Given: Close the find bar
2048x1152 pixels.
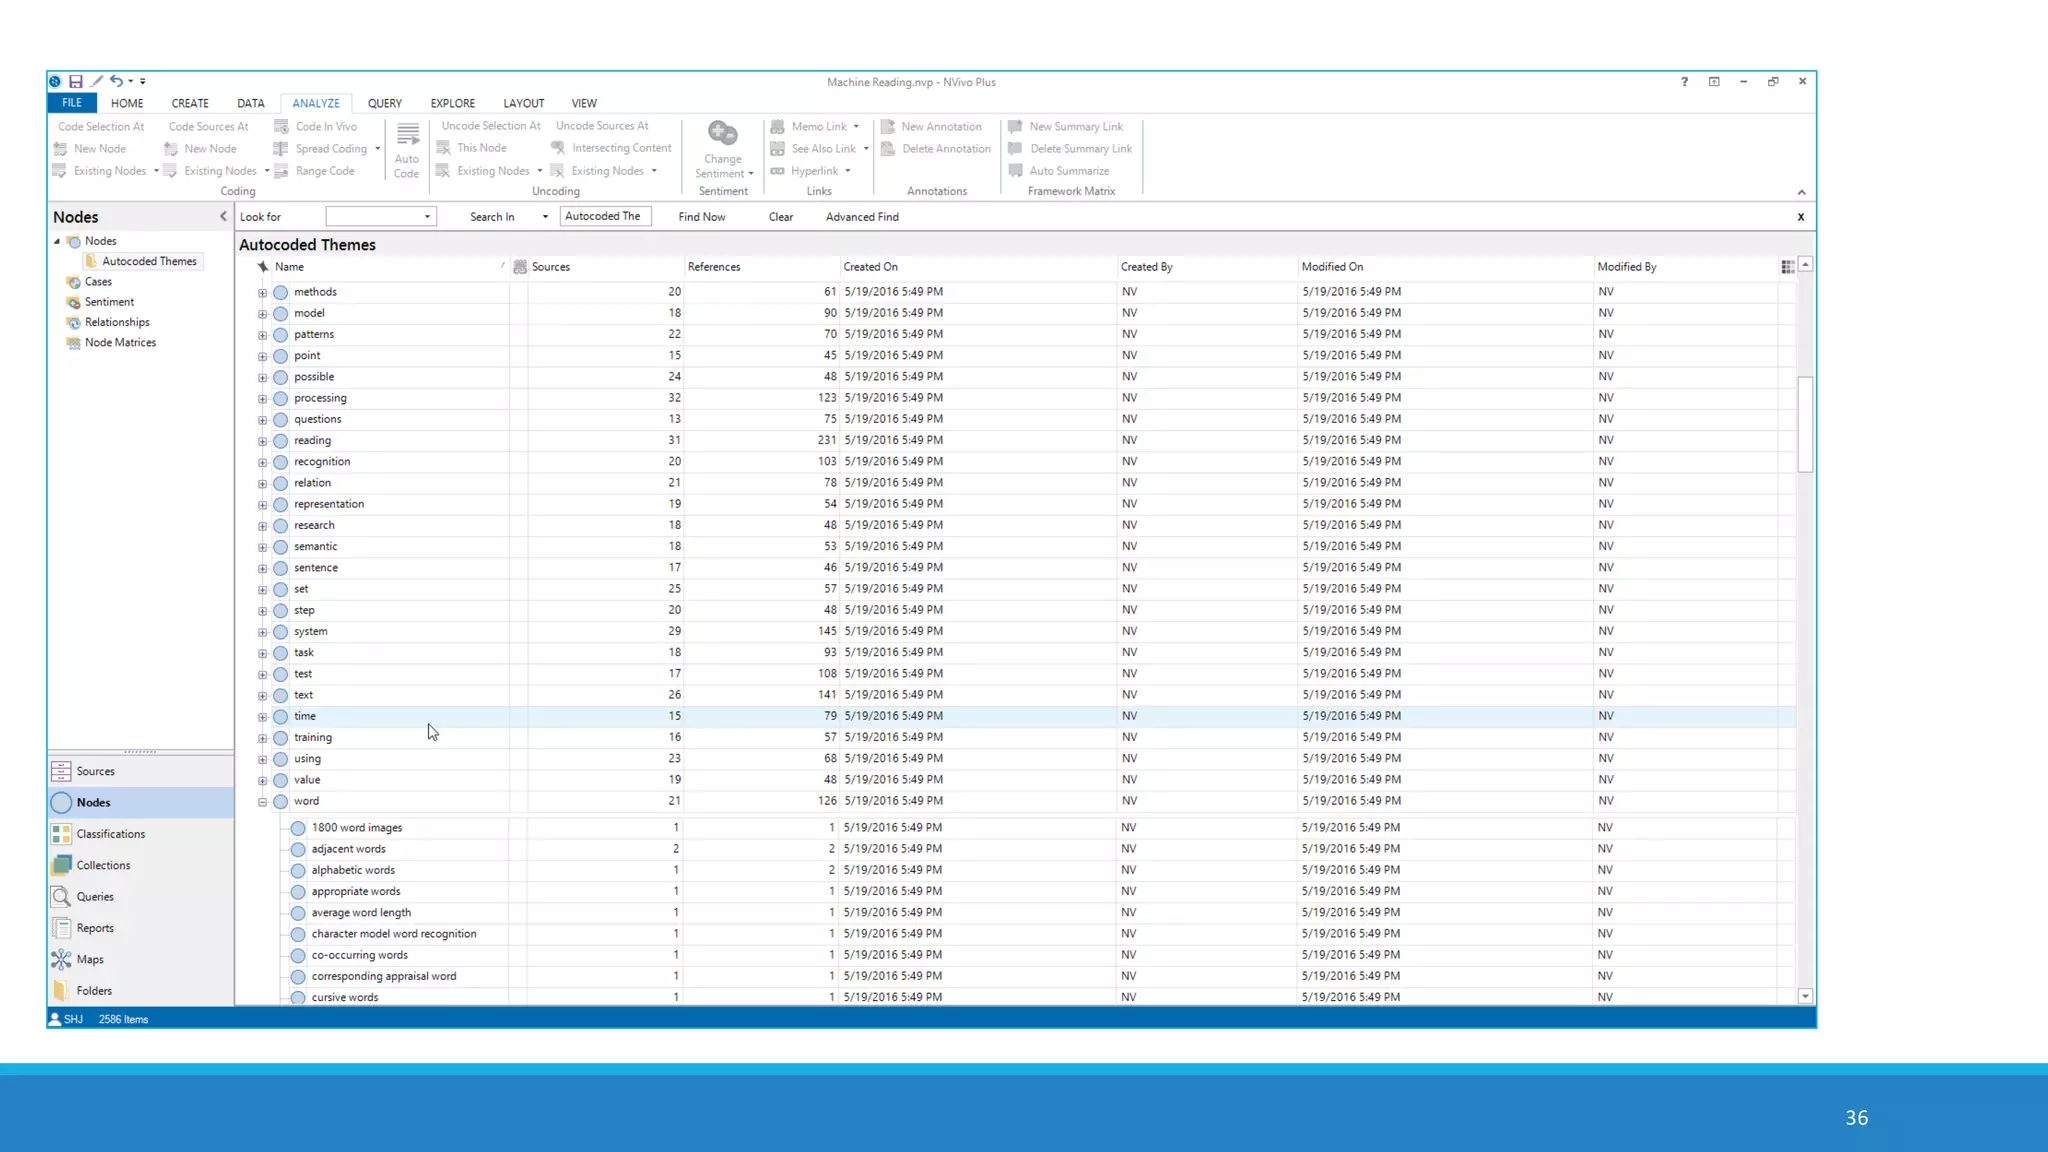Looking at the screenshot, I should point(1801,217).
